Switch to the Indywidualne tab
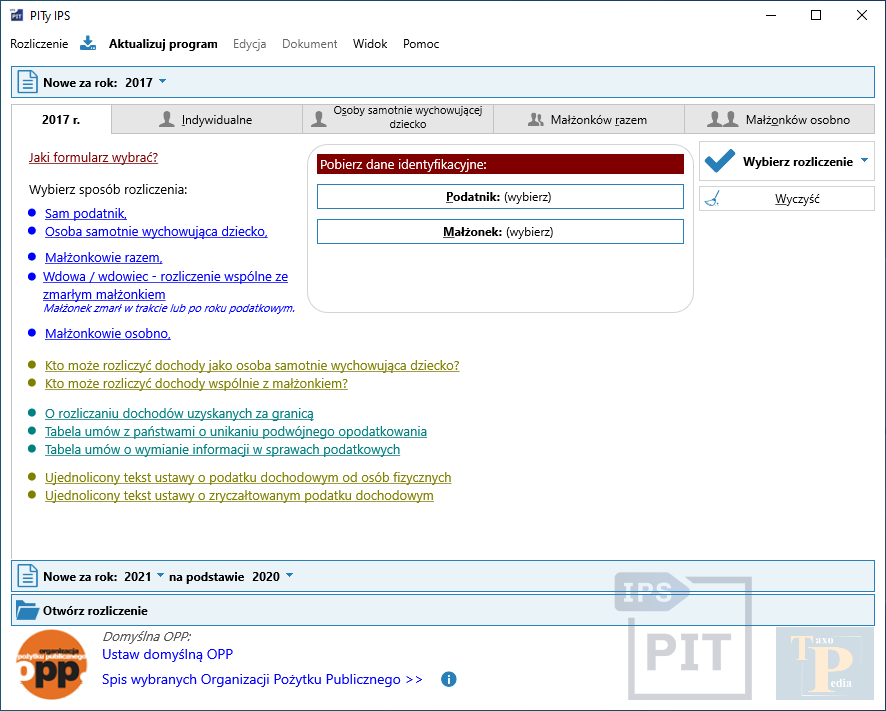 pyautogui.click(x=206, y=120)
